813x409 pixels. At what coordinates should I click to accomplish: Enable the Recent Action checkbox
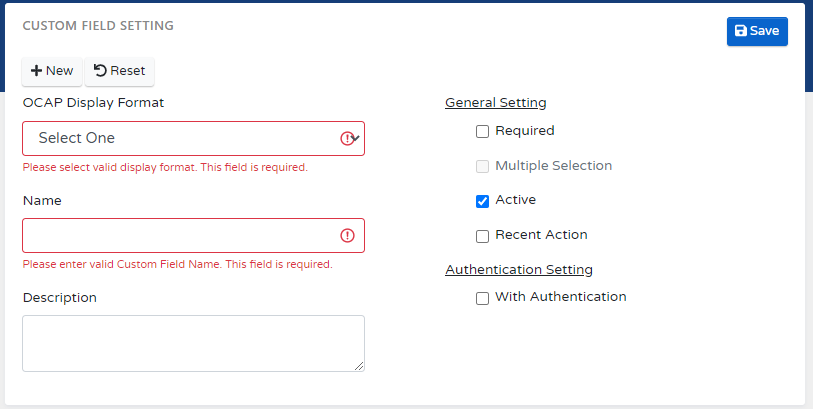pos(483,236)
